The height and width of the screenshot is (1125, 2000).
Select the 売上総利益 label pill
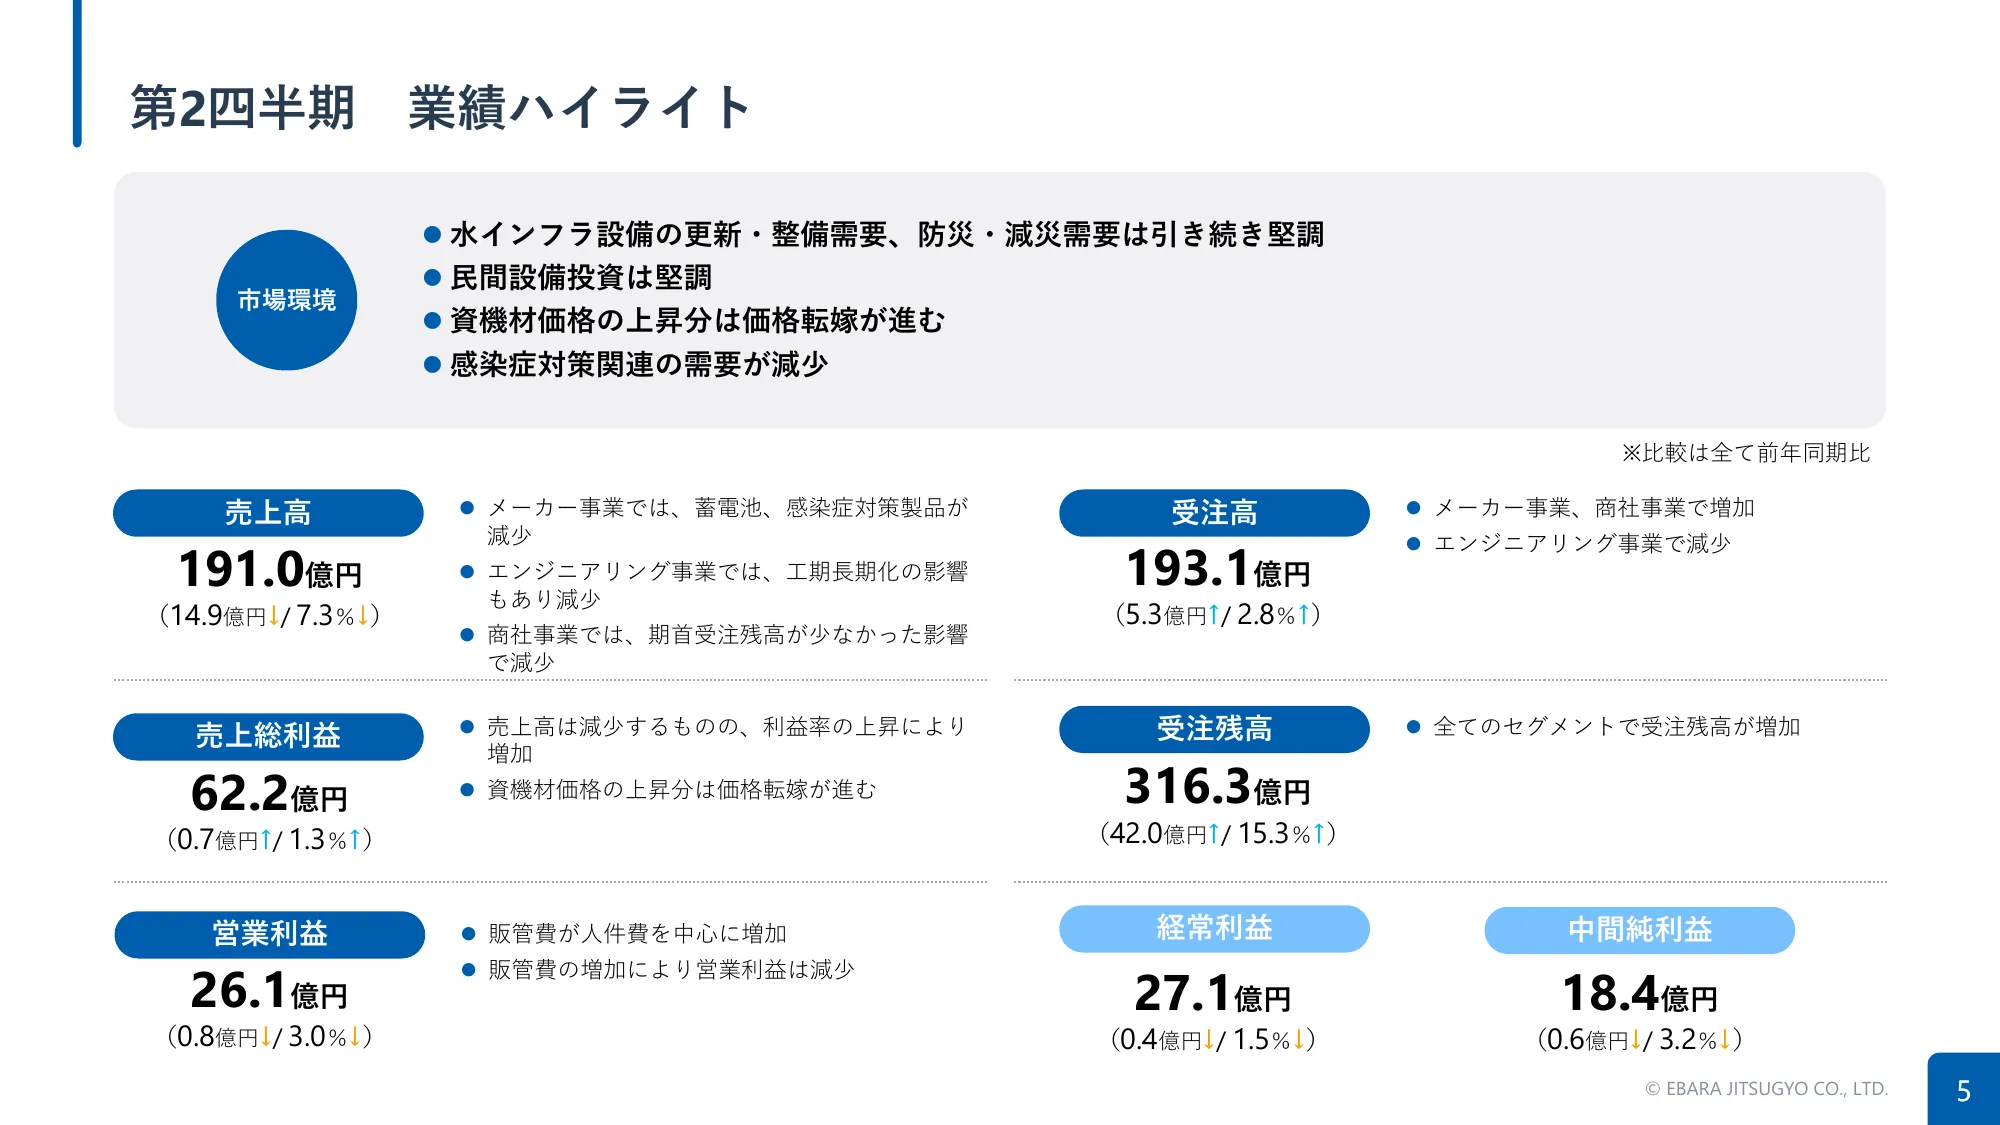click(268, 736)
